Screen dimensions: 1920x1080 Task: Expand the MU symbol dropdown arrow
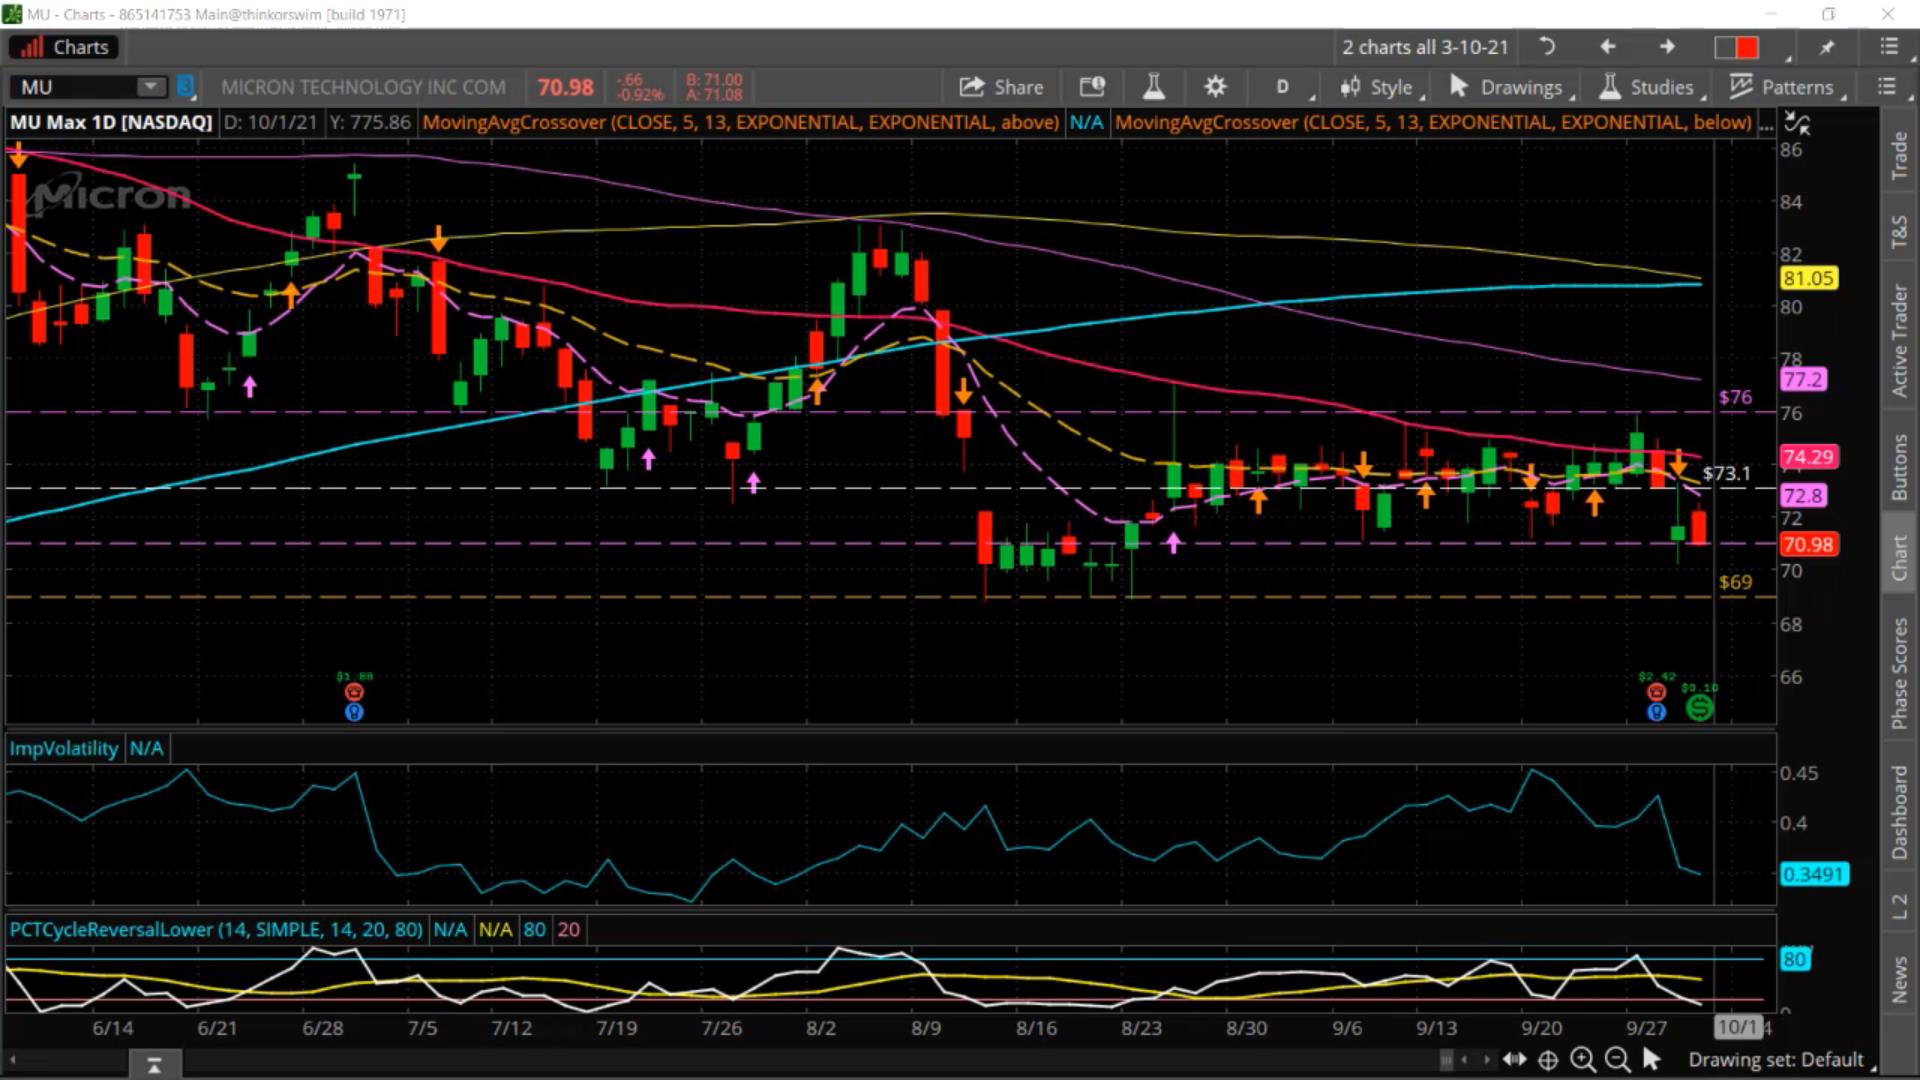click(151, 87)
